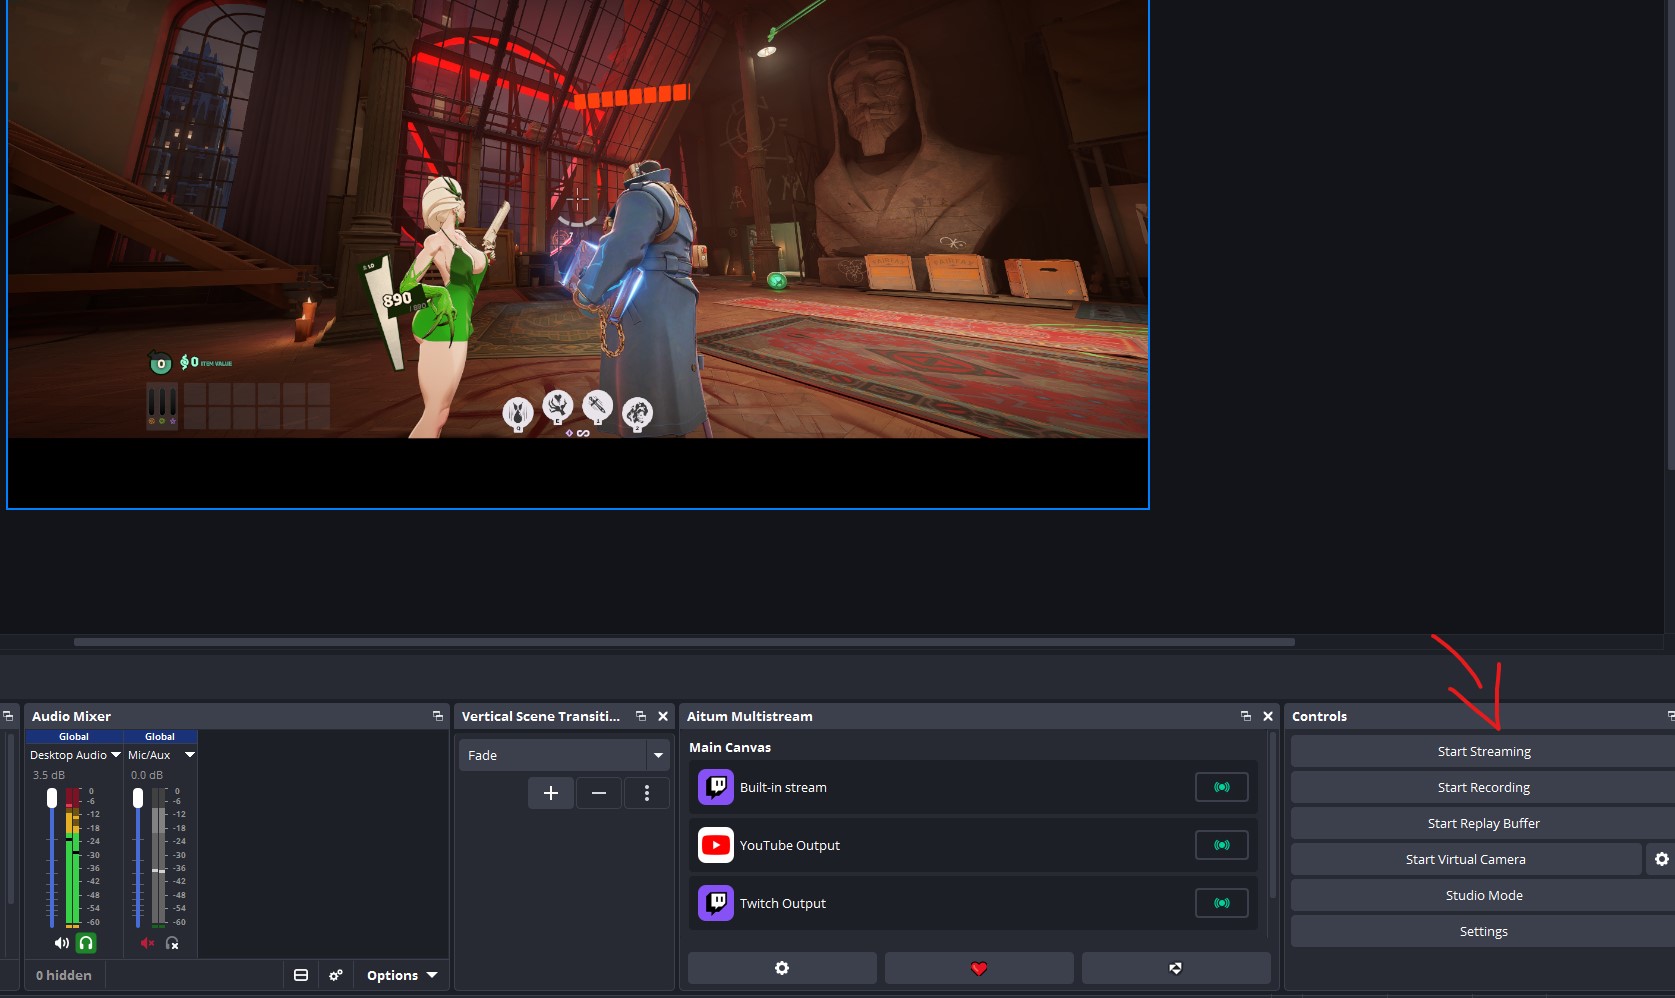Click the preview horizontal scrollbar
1675x998 pixels.
pos(684,642)
